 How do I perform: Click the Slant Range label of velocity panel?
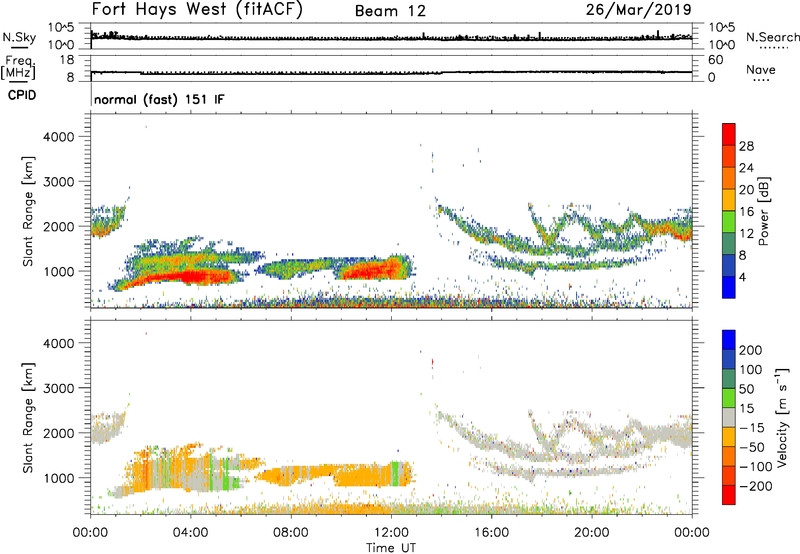tap(28, 418)
